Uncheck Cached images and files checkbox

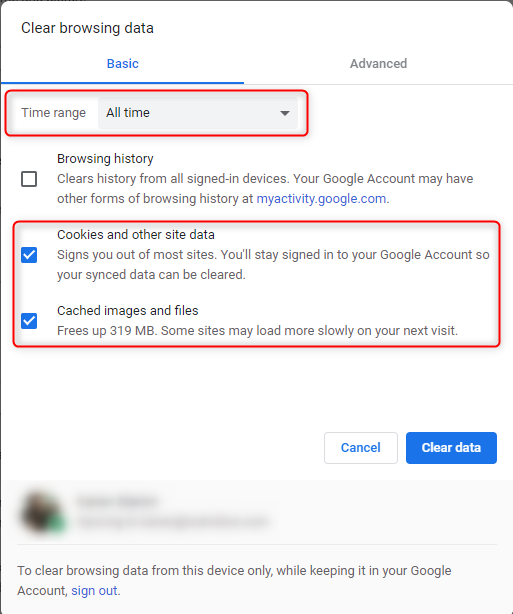pos(29,321)
